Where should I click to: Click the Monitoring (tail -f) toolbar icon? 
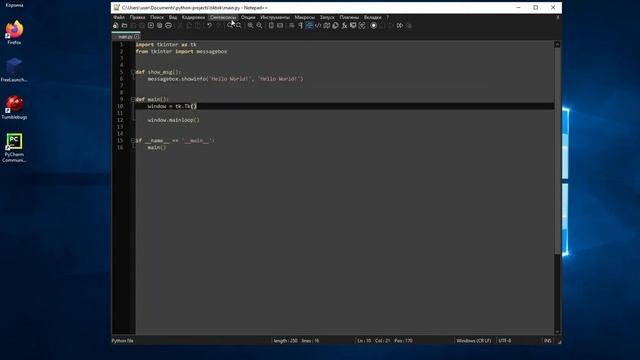point(362,25)
